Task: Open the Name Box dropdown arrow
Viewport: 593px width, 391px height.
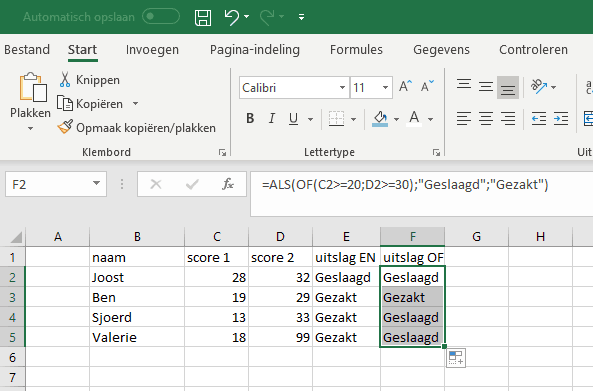Action: pos(96,184)
